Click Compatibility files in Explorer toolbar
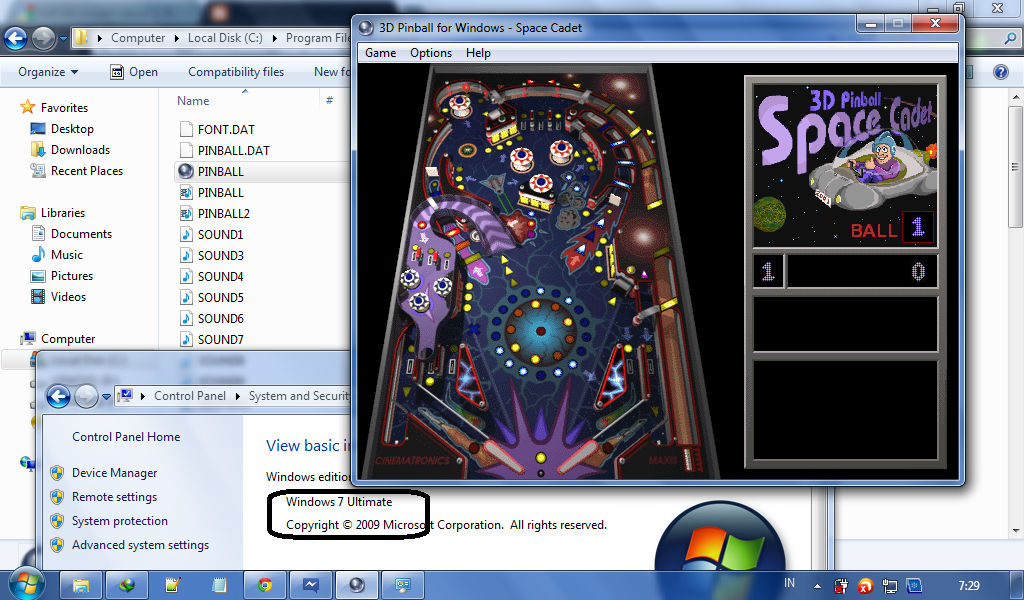Viewport: 1024px width, 600px height. pyautogui.click(x=236, y=72)
